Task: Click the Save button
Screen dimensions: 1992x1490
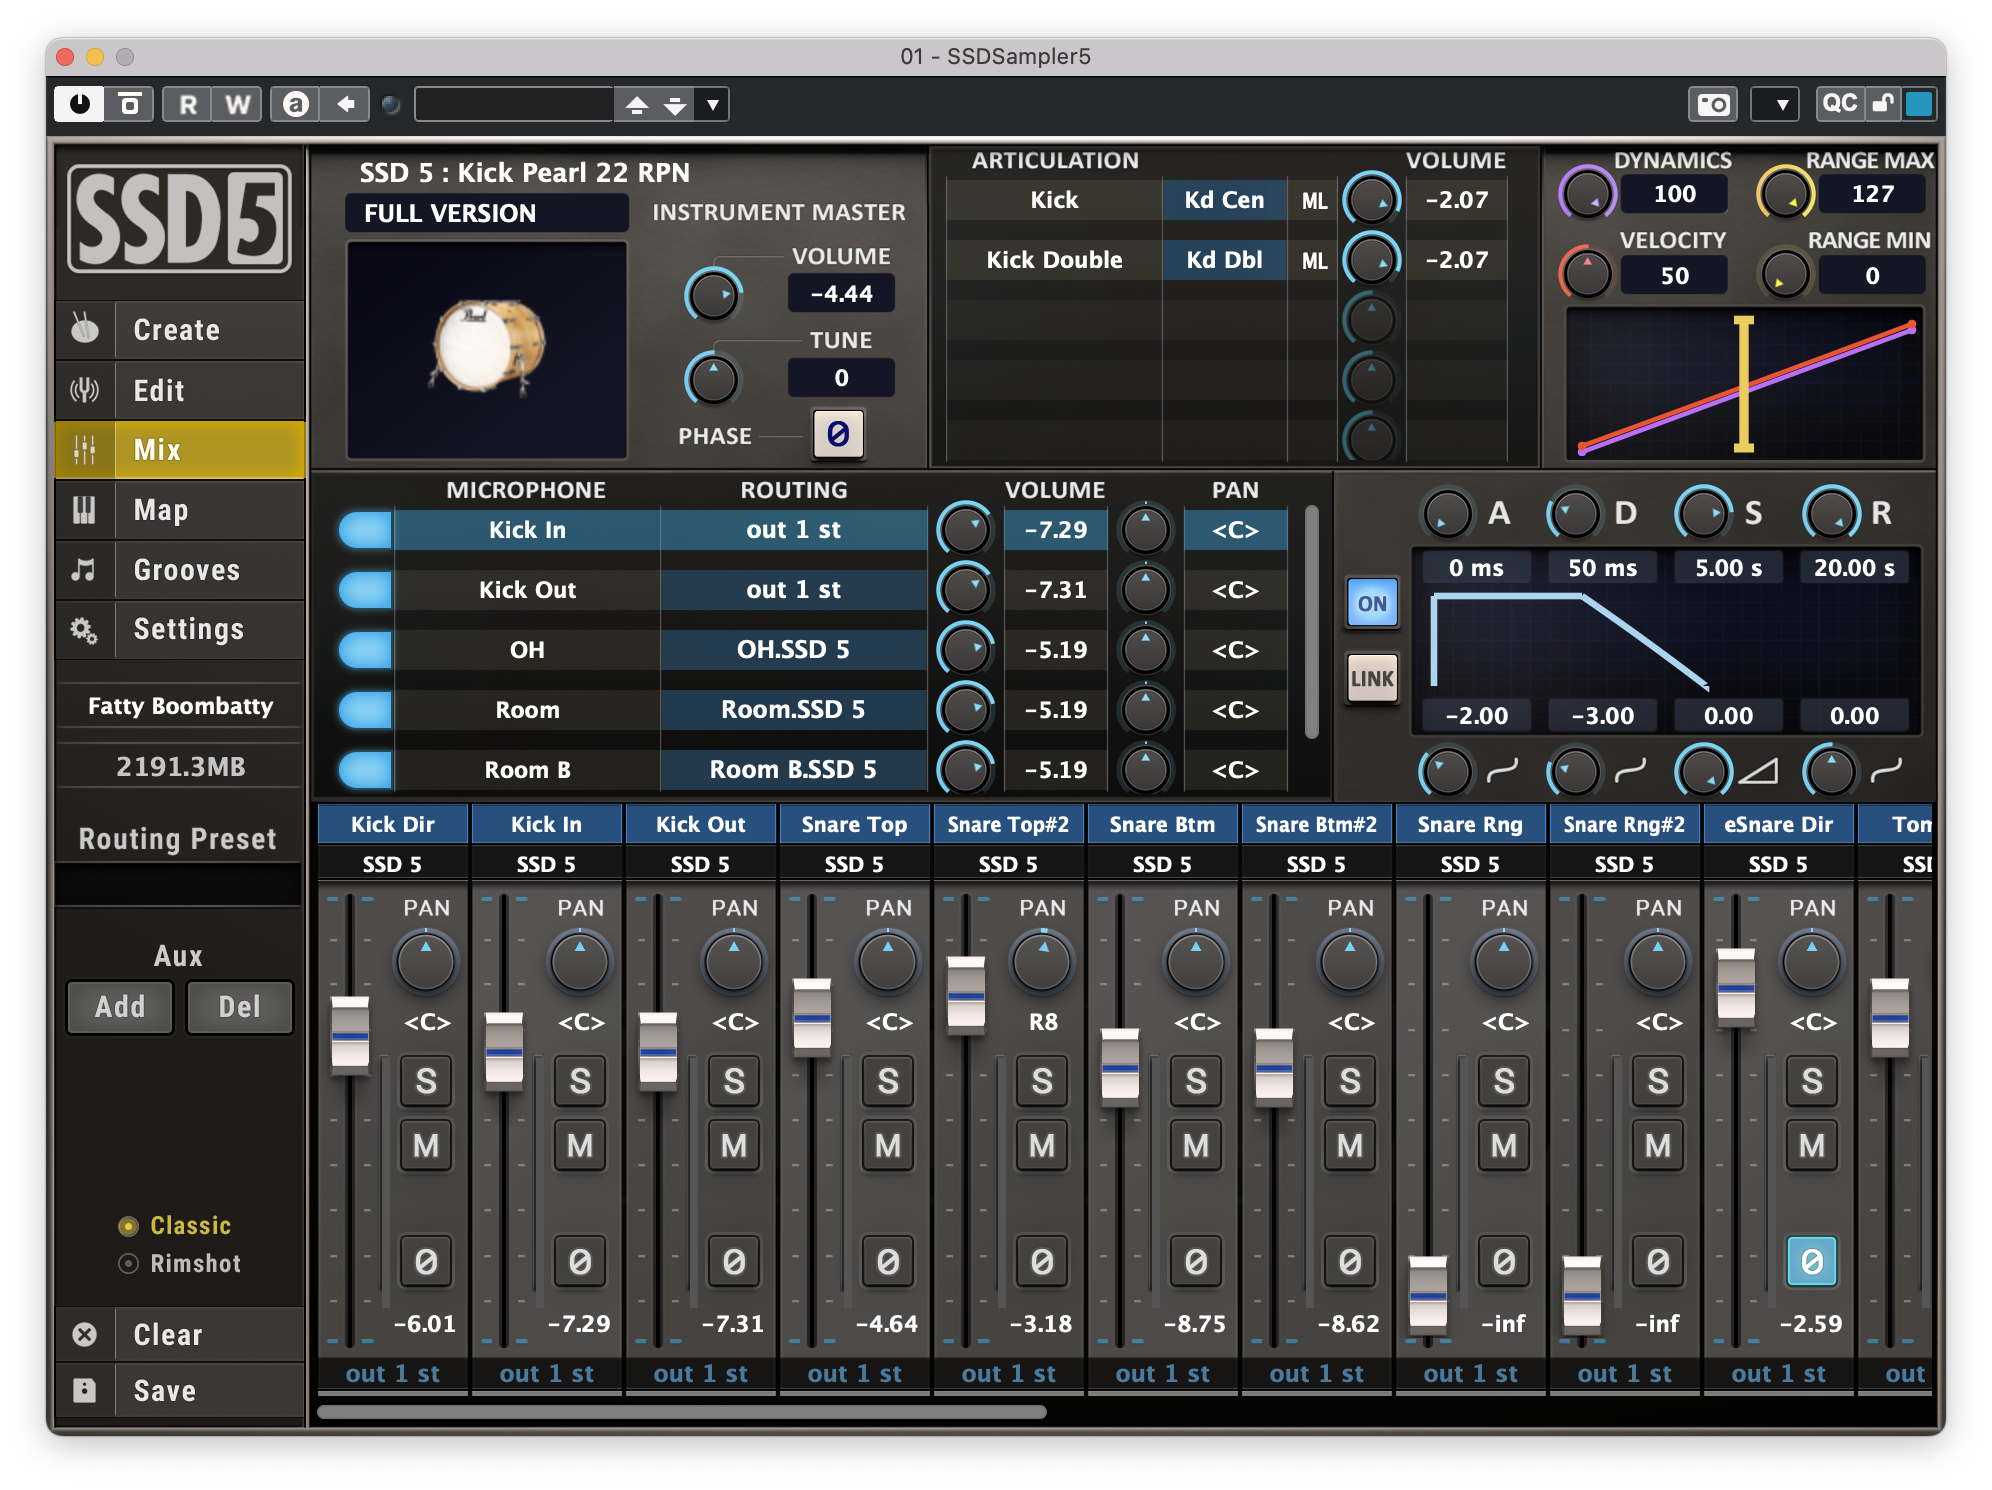Action: click(180, 1391)
